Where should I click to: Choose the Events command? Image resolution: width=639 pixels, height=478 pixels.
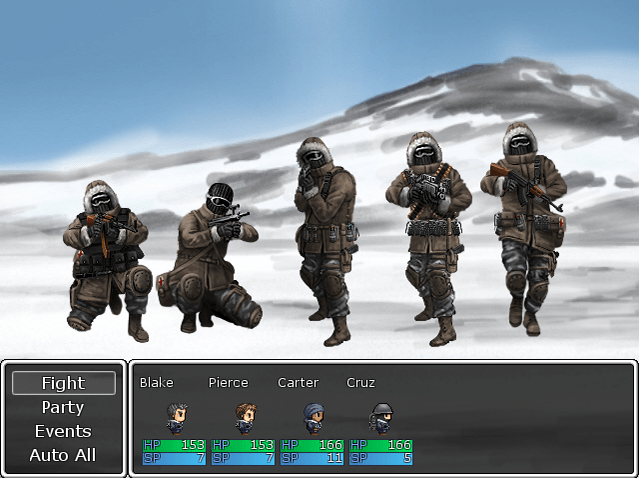[63, 431]
